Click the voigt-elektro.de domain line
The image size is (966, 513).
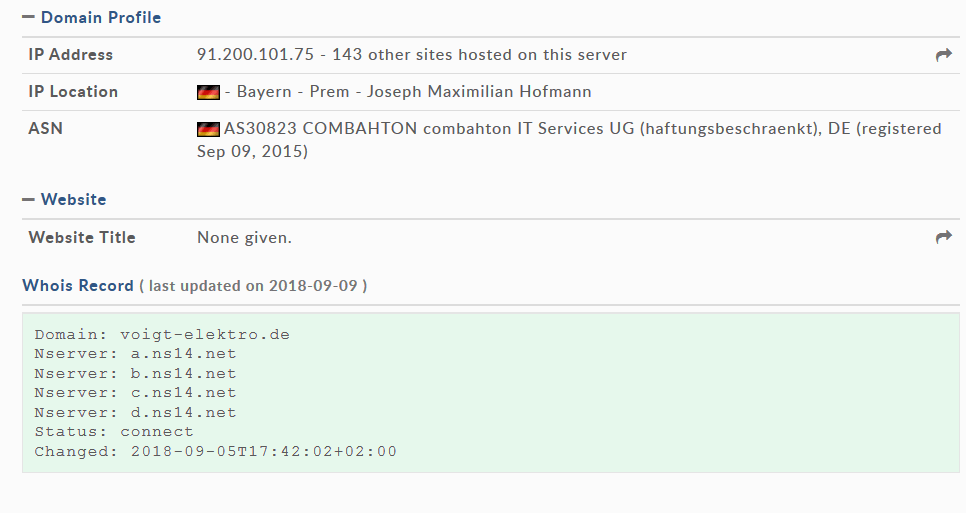(x=162, y=334)
